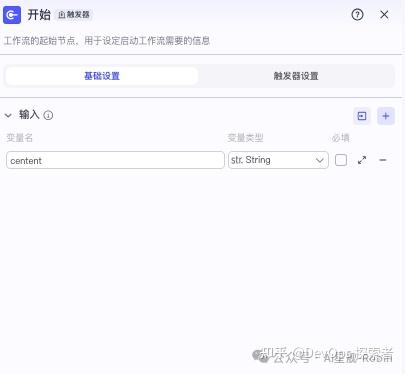Close the 开始 node panel
Screen dimensions: 405x374
coord(384,15)
